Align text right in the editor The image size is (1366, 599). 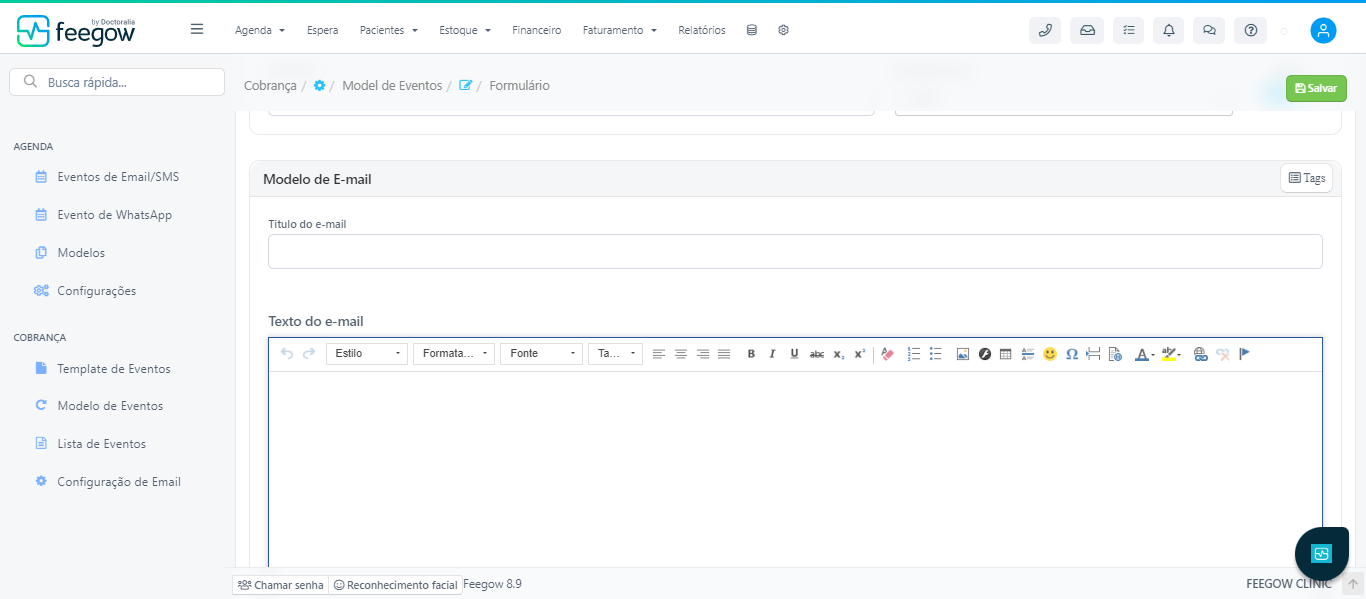703,354
